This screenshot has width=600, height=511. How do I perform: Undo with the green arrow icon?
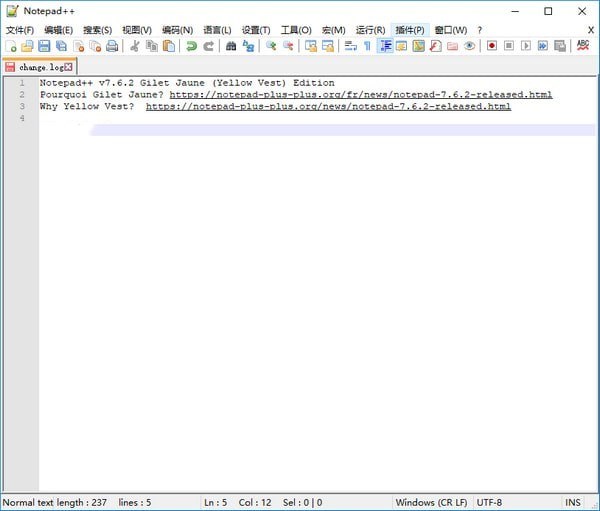pos(191,46)
